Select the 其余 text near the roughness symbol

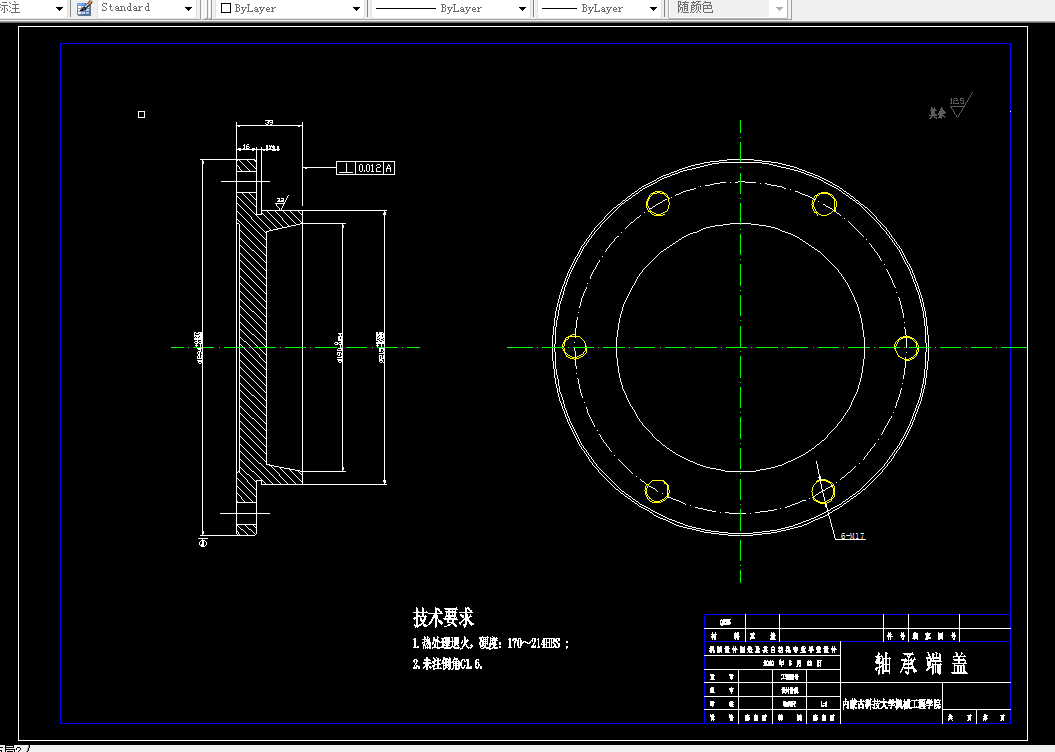pos(937,113)
